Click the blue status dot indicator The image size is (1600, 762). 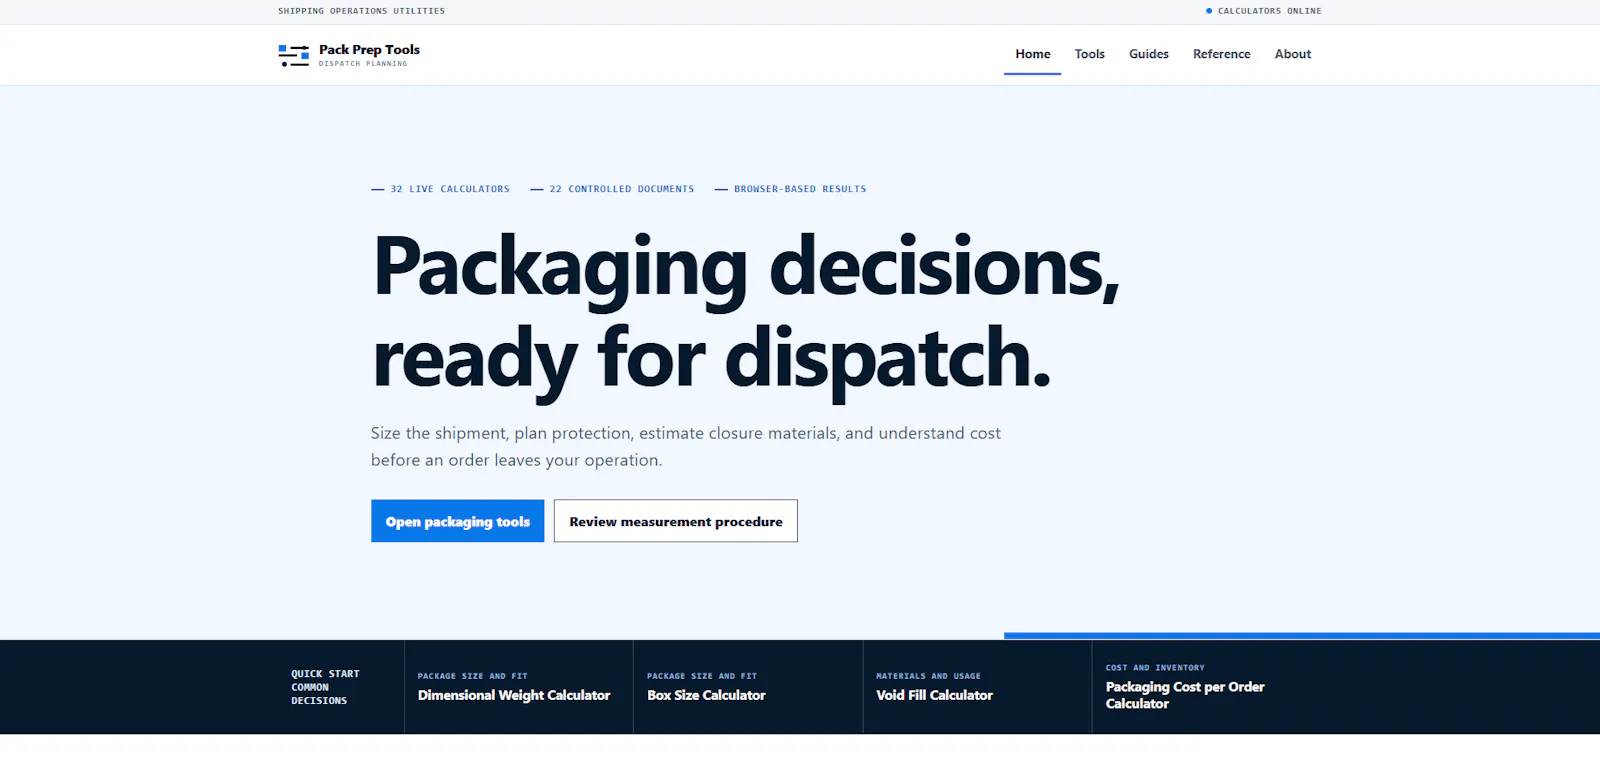coord(1209,11)
